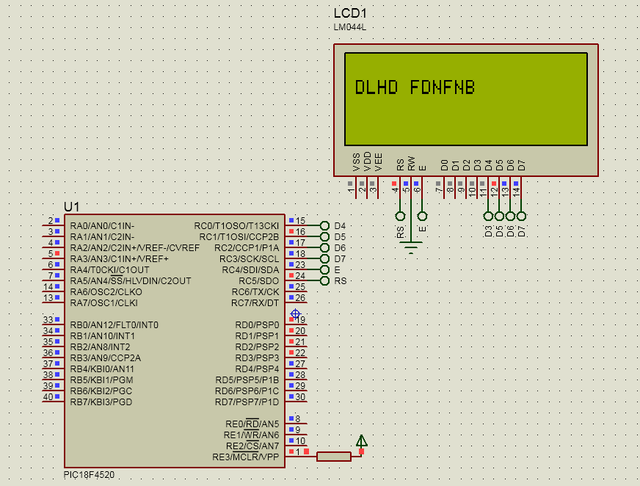Select the D4 terminal on RC0 line
640x486 pixels.
(325, 226)
